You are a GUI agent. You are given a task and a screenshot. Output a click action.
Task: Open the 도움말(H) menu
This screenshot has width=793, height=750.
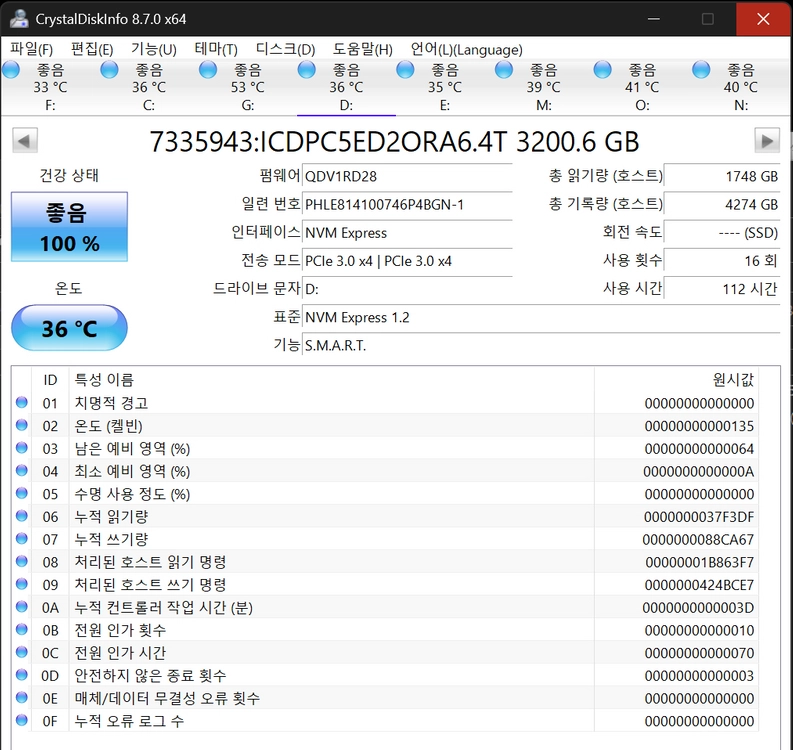click(x=363, y=49)
